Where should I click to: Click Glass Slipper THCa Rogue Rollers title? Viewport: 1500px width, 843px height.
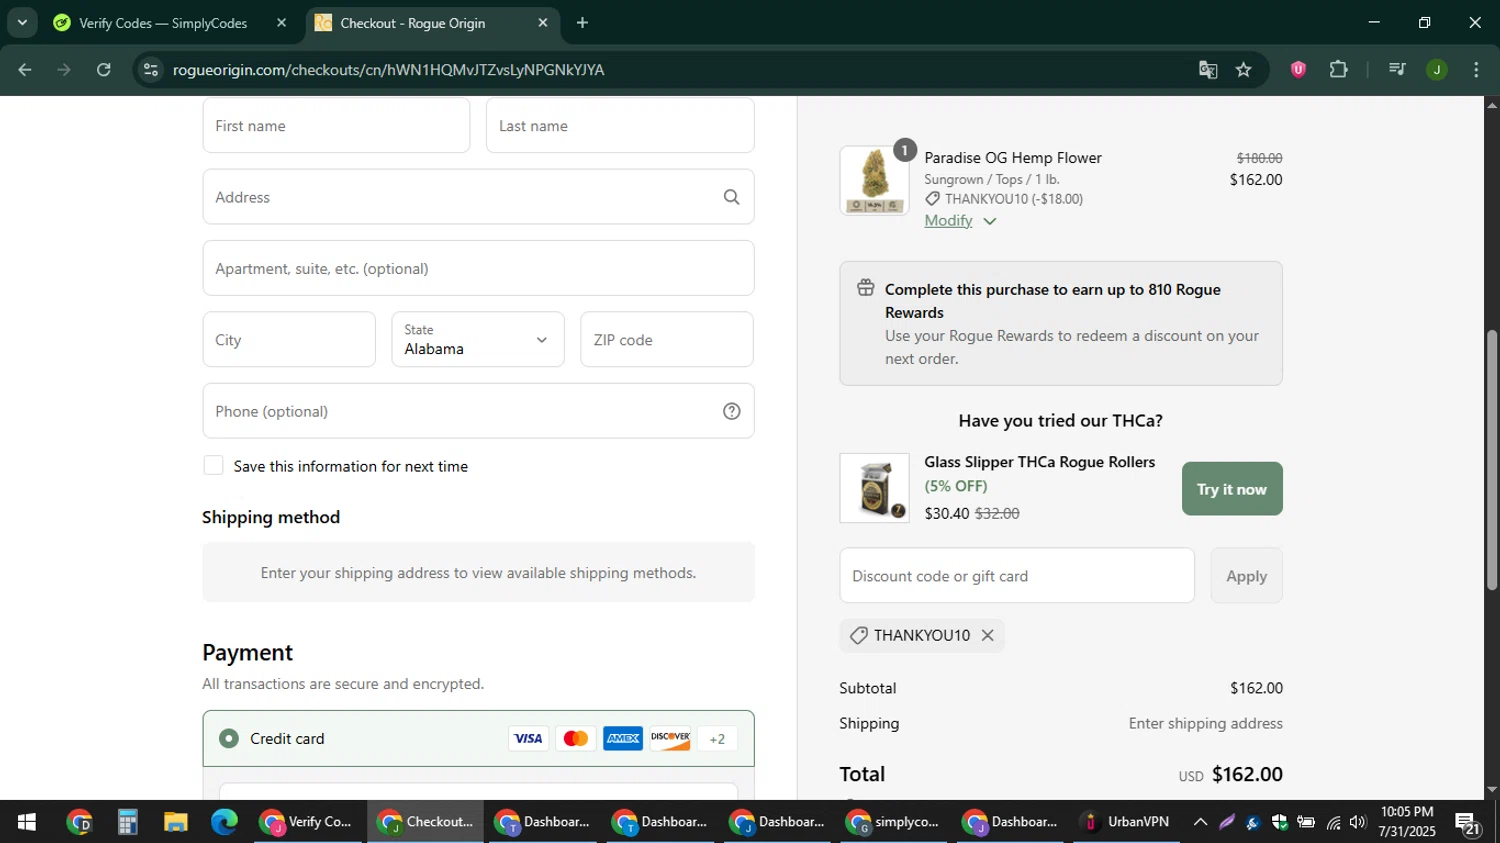coord(1040,462)
